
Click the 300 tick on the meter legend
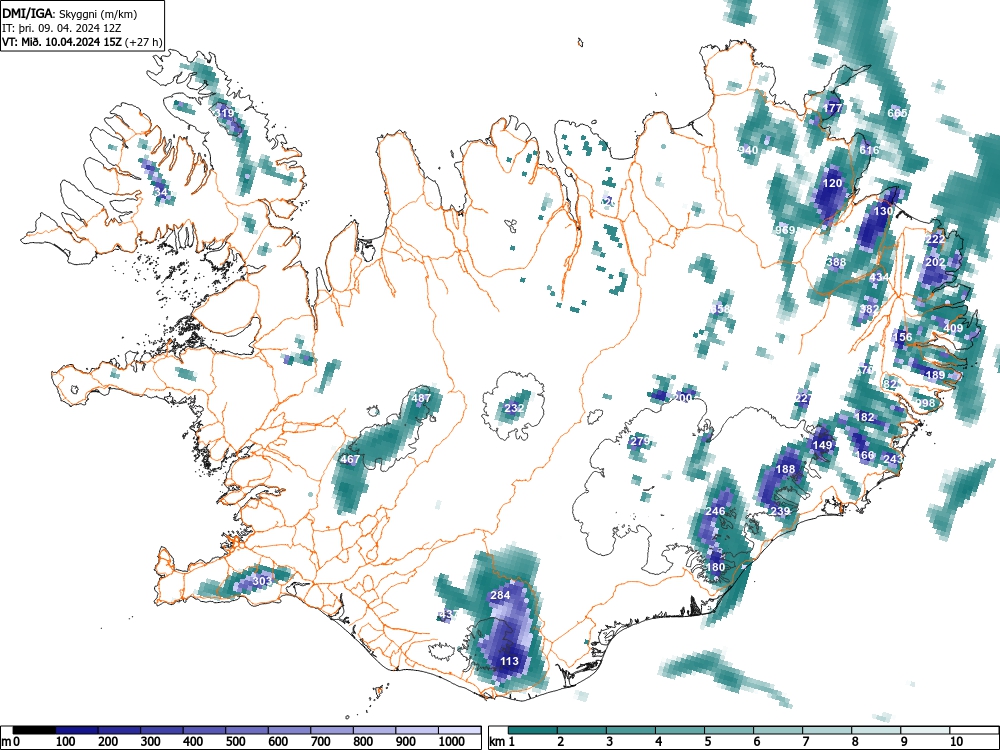tap(151, 742)
